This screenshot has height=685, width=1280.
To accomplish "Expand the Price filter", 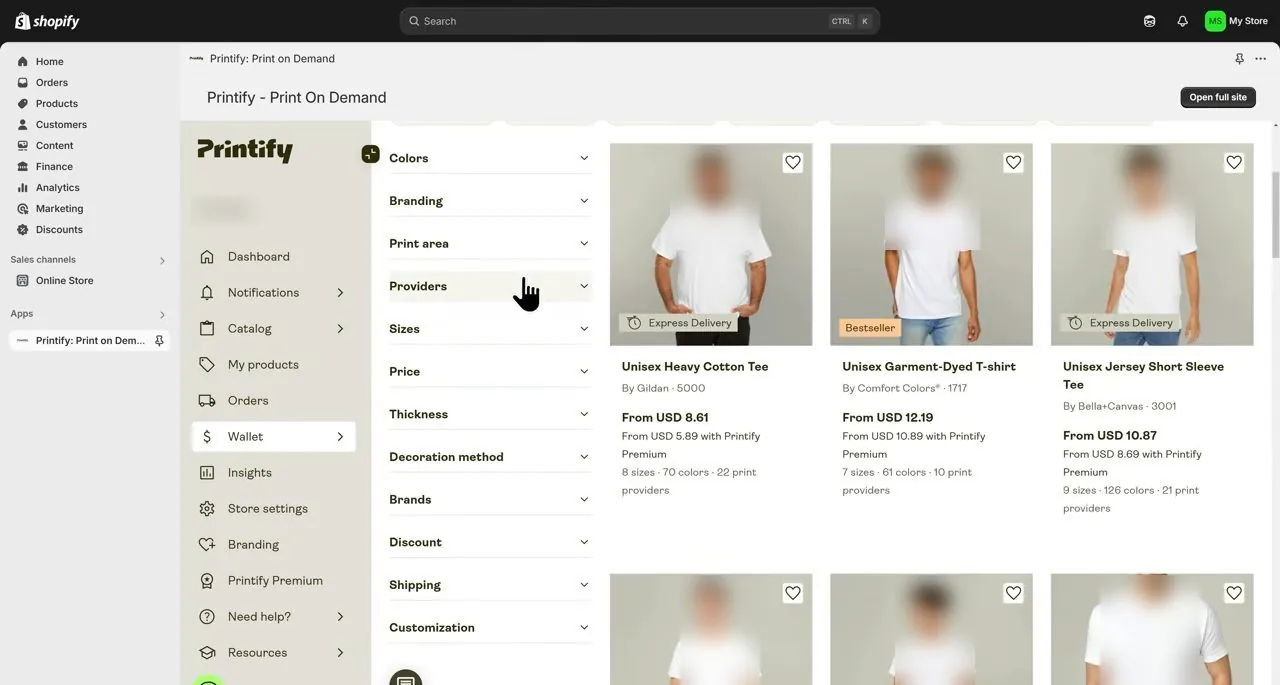I will (490, 372).
